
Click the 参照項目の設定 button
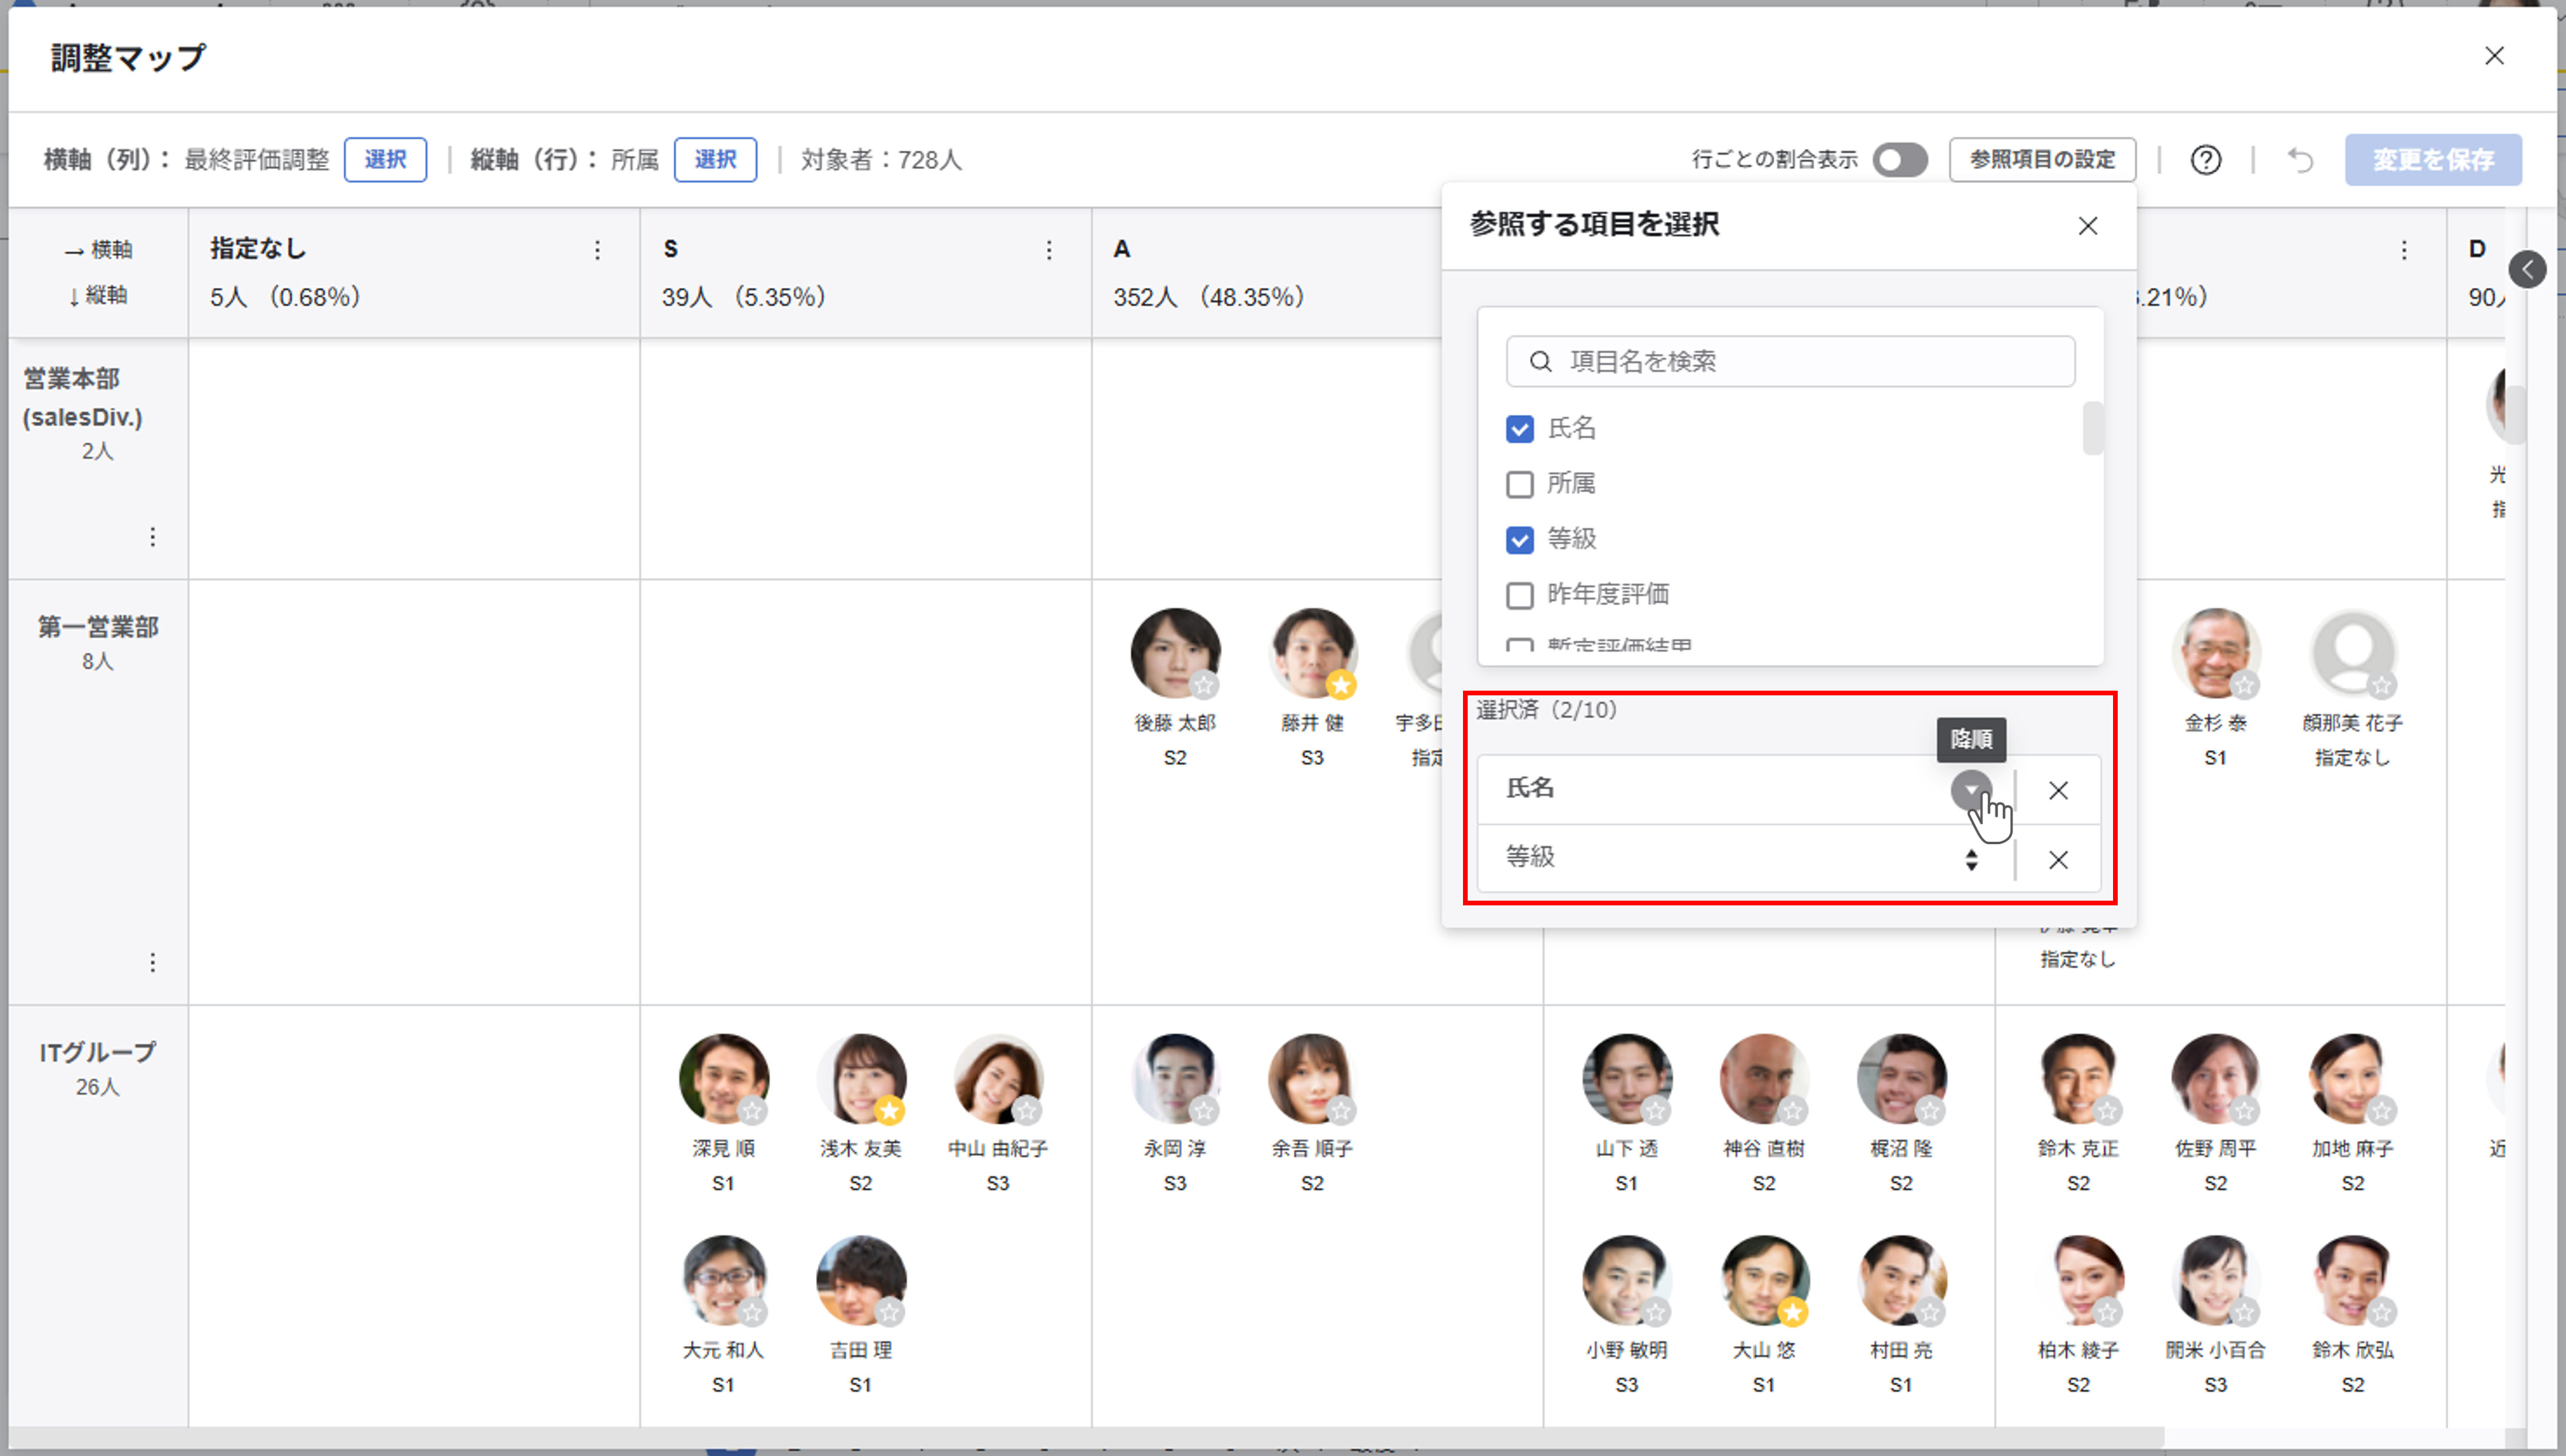[2042, 160]
